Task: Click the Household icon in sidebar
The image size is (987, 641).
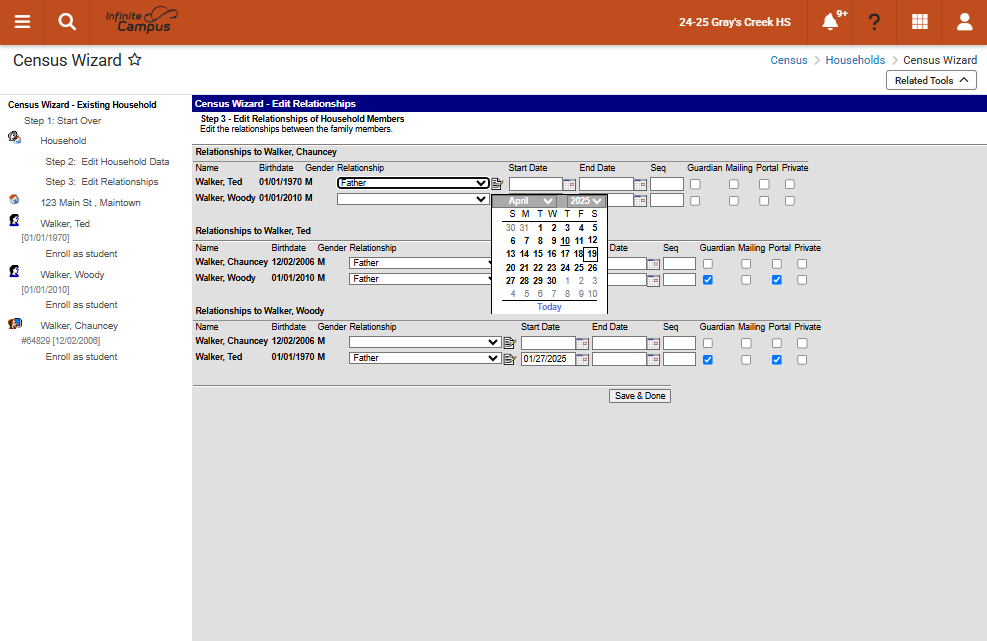Action: (14, 137)
